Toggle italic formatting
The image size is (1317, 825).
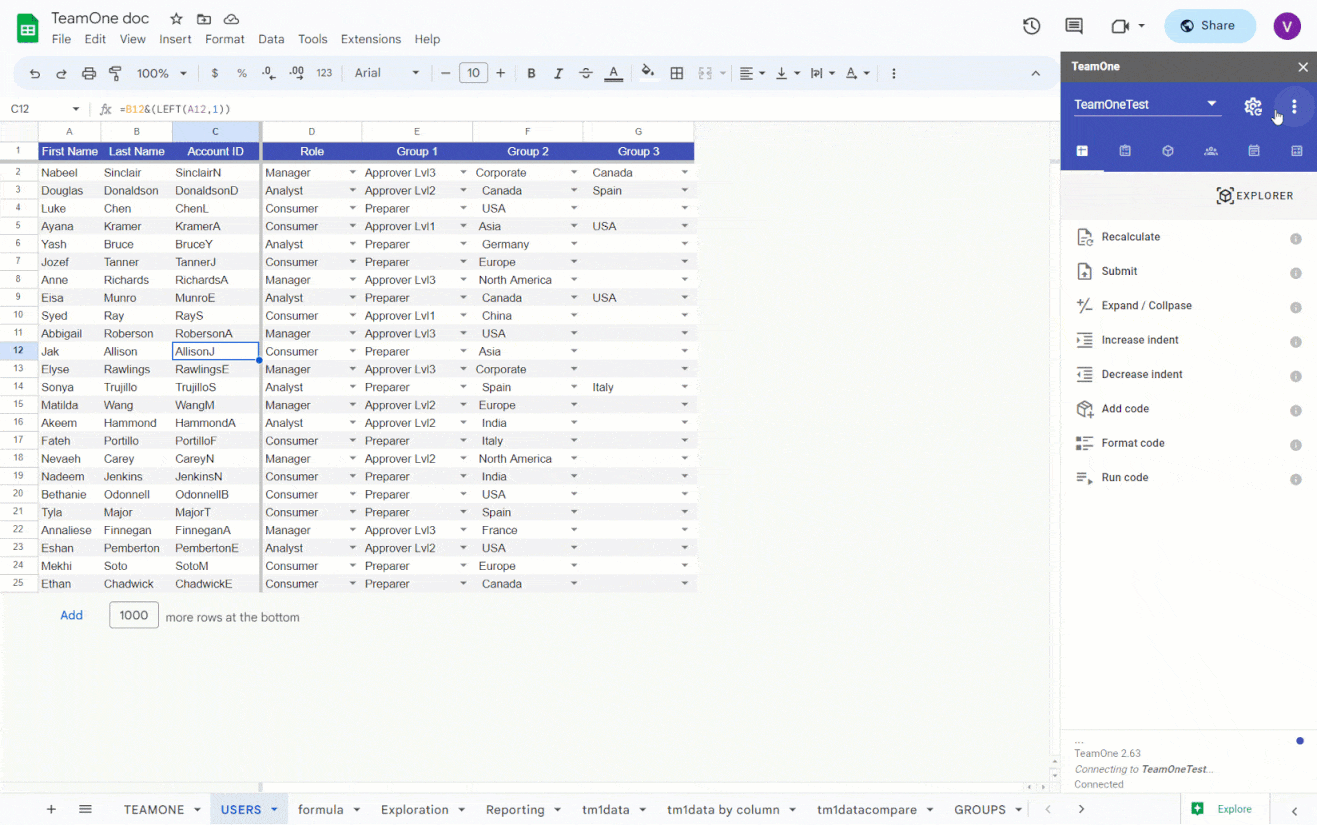[558, 73]
